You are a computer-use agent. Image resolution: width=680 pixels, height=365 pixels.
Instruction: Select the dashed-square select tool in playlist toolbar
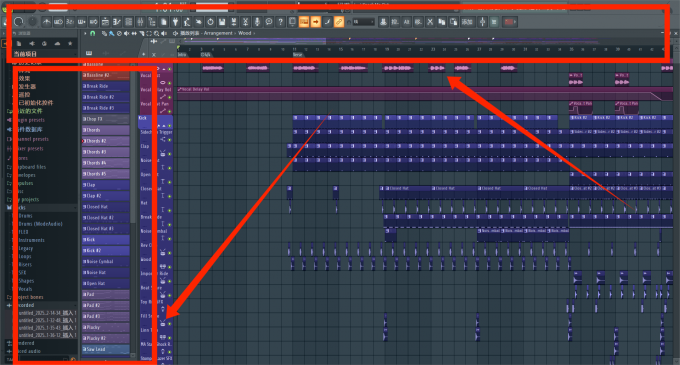[x=149, y=33]
